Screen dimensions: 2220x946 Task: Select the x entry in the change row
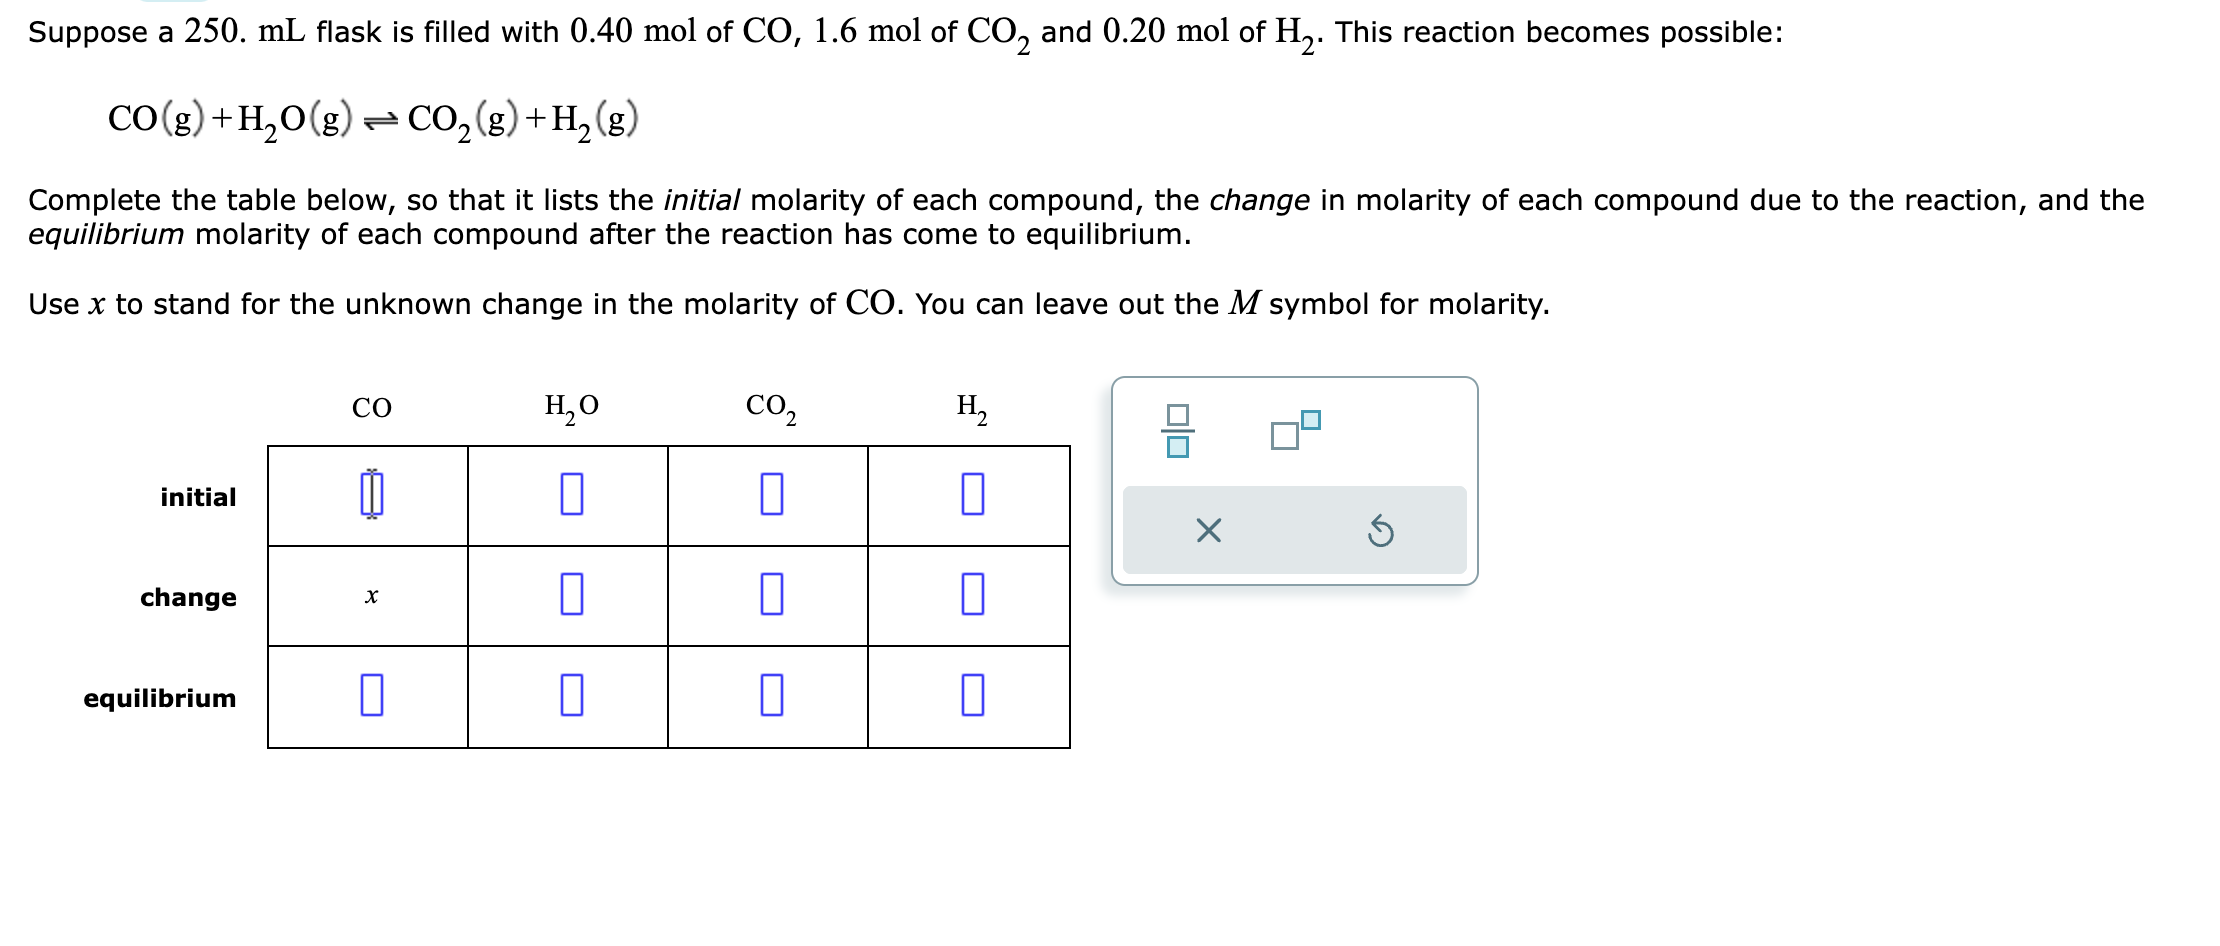[x=372, y=596]
